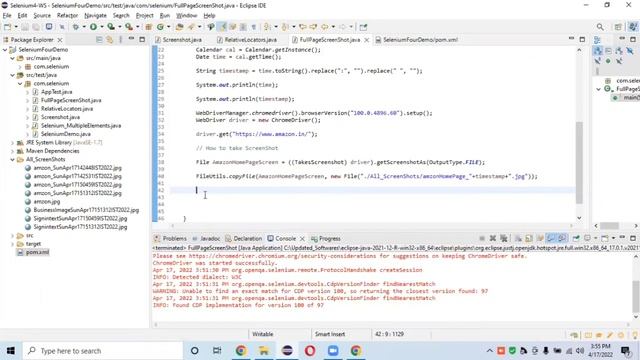The image size is (640, 360).
Task: Open File Explorer from the Windows taskbar
Action: point(264,351)
